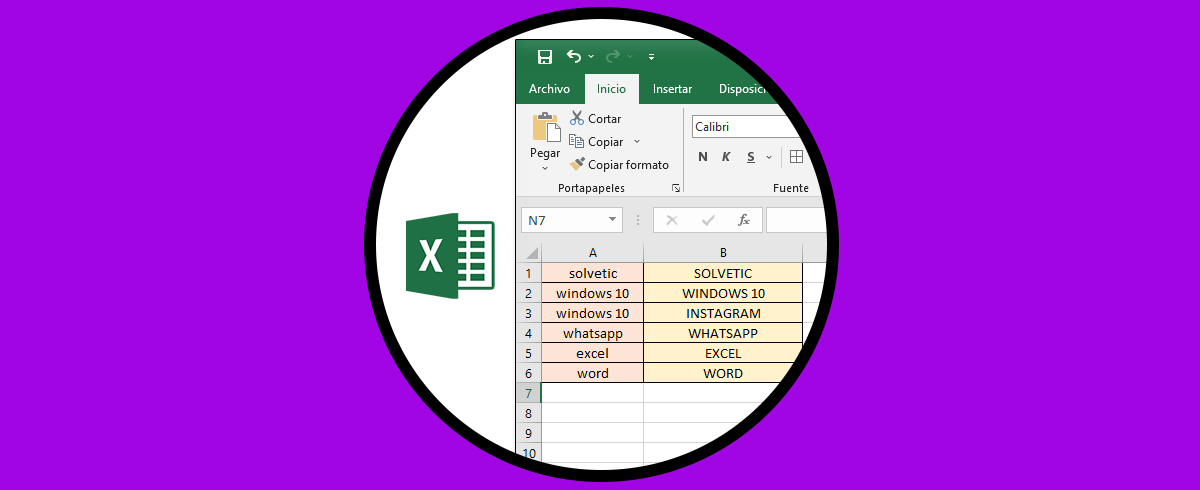Click the Cancel X formula bar icon
The image size is (1200, 490).
672,220
